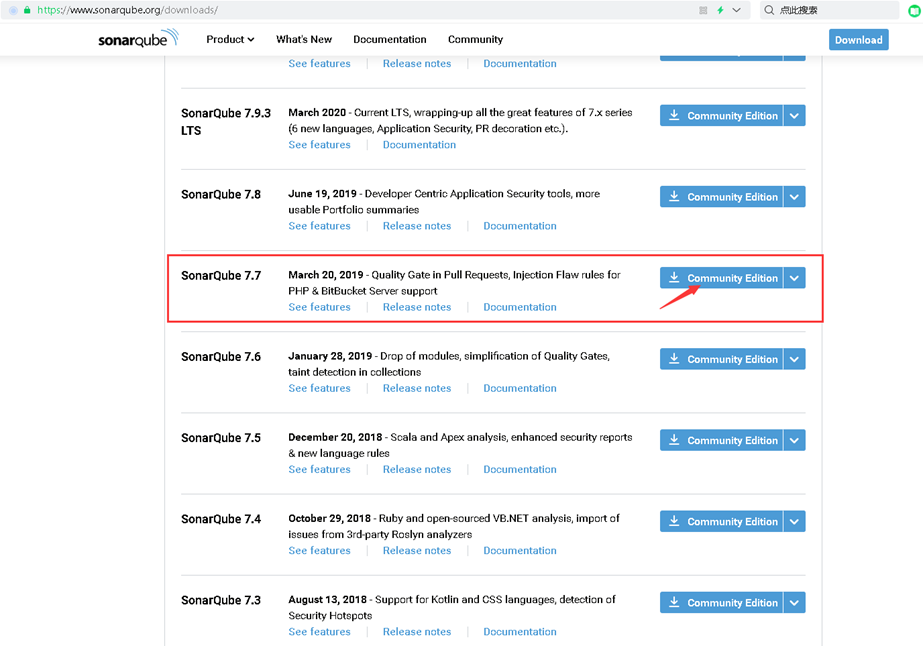Image resolution: width=923 pixels, height=646 pixels.
Task: Open See features for SonarQube 7.3
Action: (319, 632)
